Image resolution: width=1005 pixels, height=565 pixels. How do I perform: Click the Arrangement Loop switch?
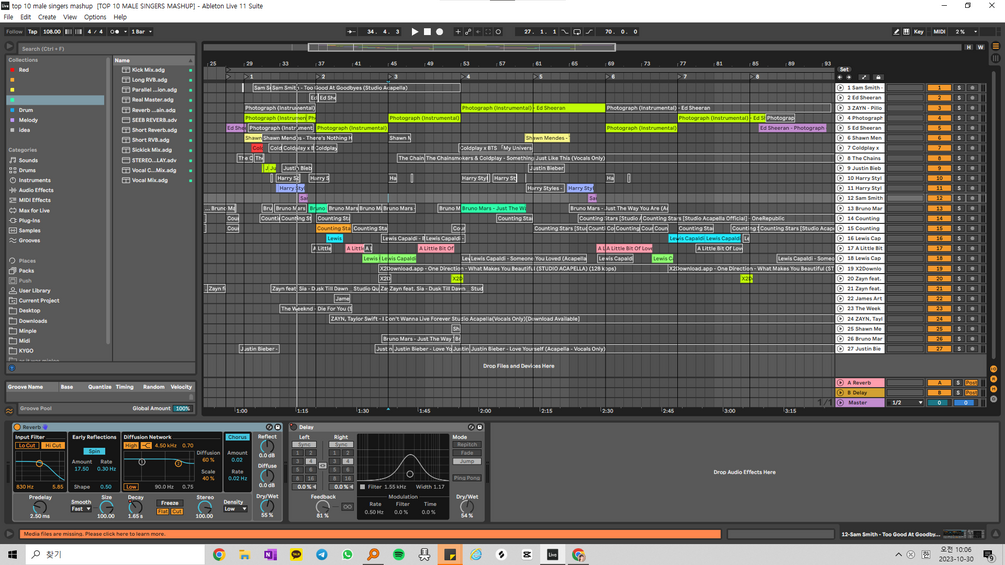pos(577,31)
